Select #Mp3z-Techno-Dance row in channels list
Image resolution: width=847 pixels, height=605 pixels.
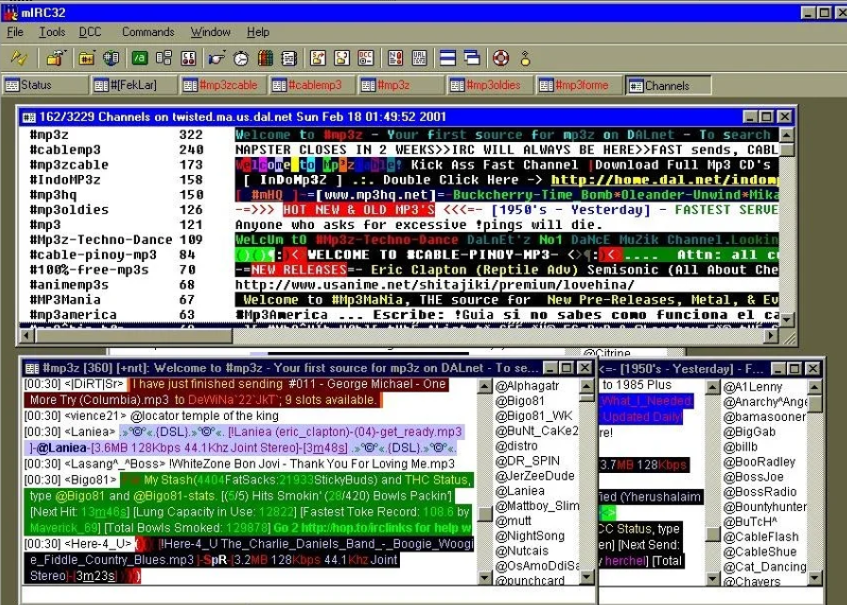coord(399,239)
